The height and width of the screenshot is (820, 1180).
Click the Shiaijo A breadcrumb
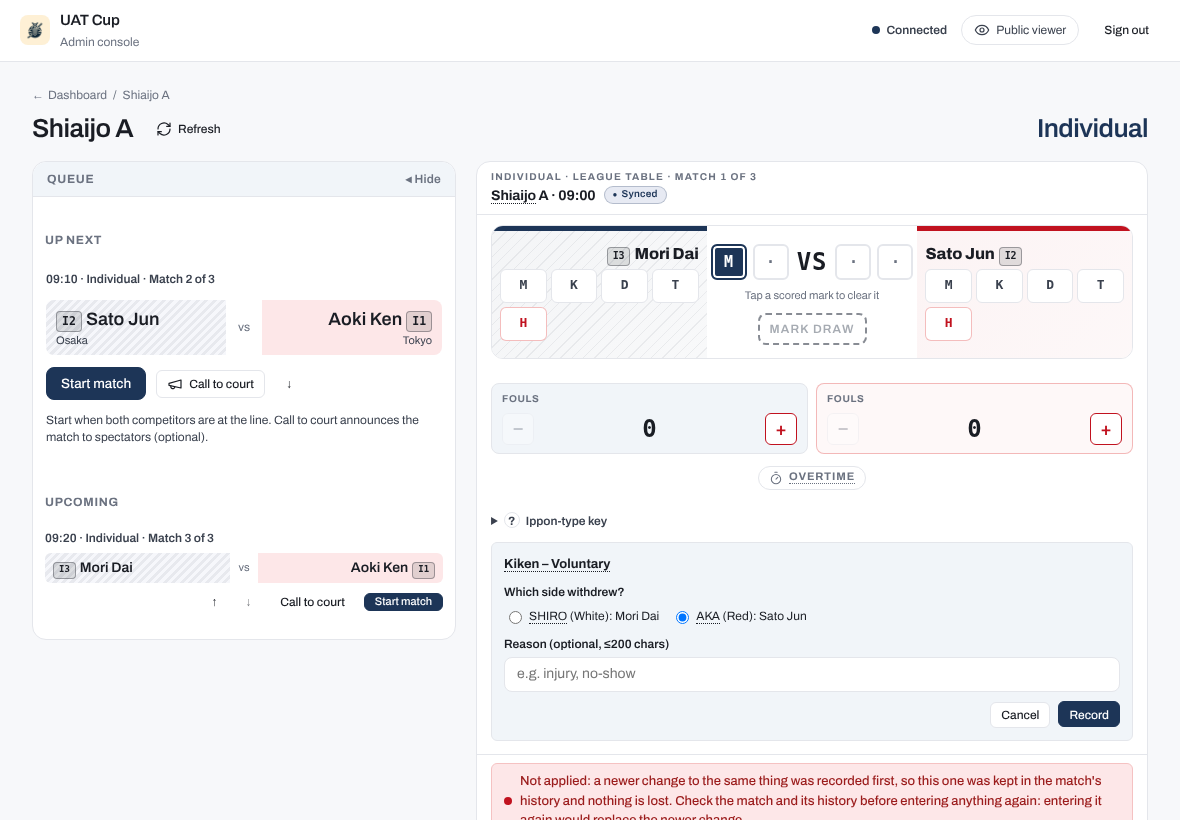[146, 95]
